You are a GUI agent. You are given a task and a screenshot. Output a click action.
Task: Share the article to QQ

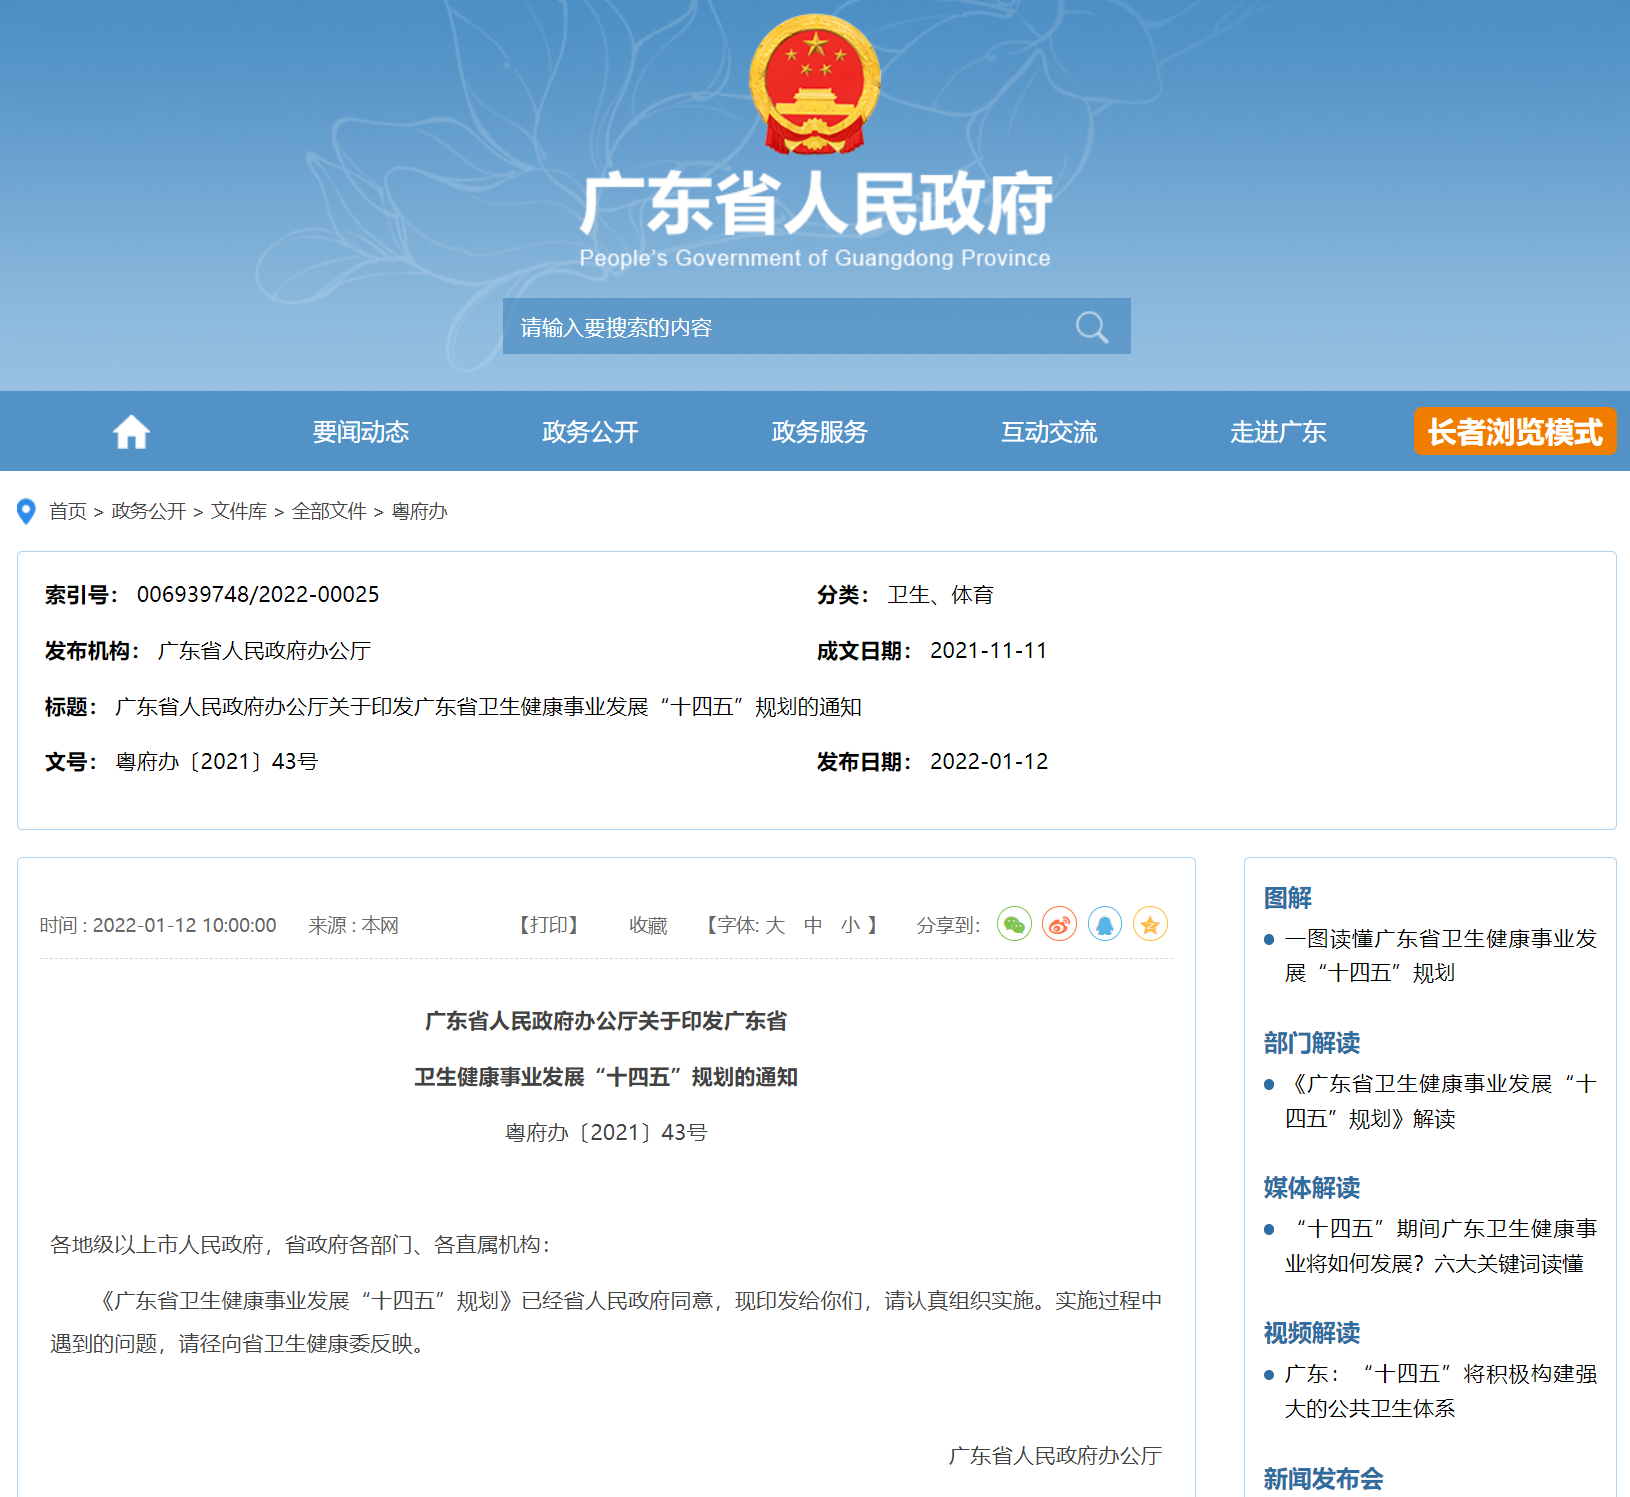(x=1105, y=924)
